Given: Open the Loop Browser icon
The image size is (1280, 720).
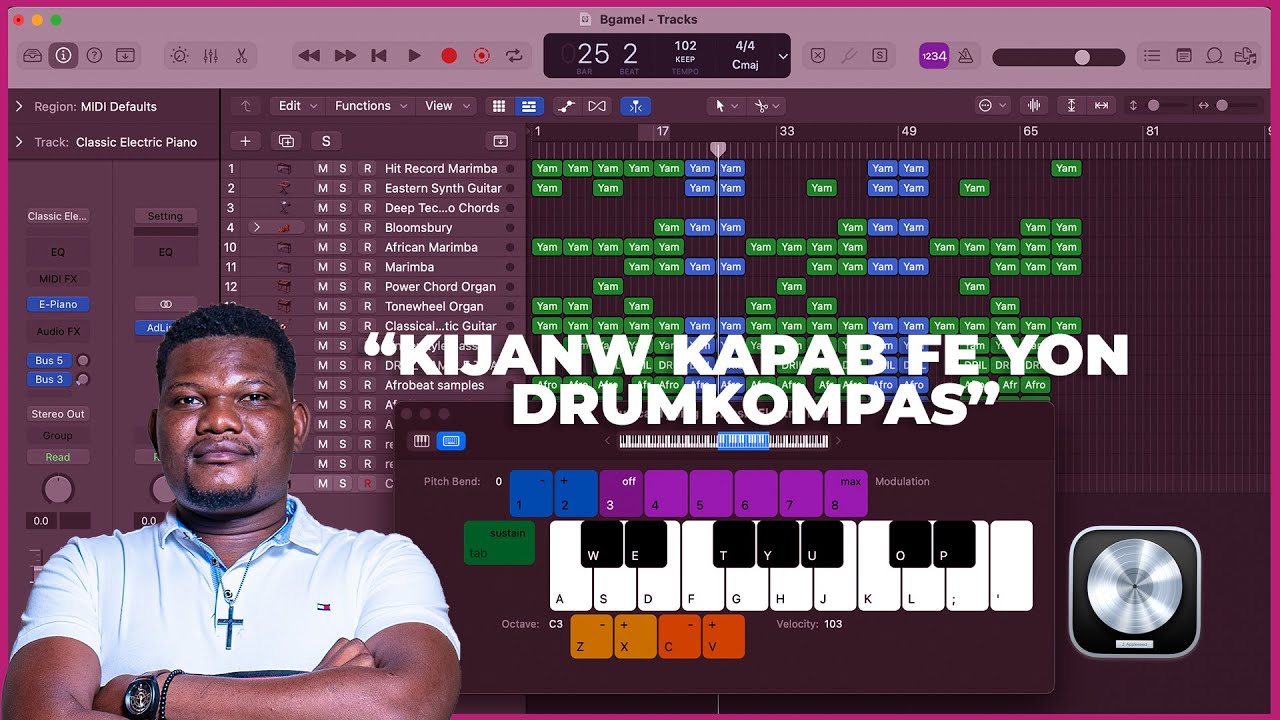Looking at the screenshot, I should click(1214, 56).
